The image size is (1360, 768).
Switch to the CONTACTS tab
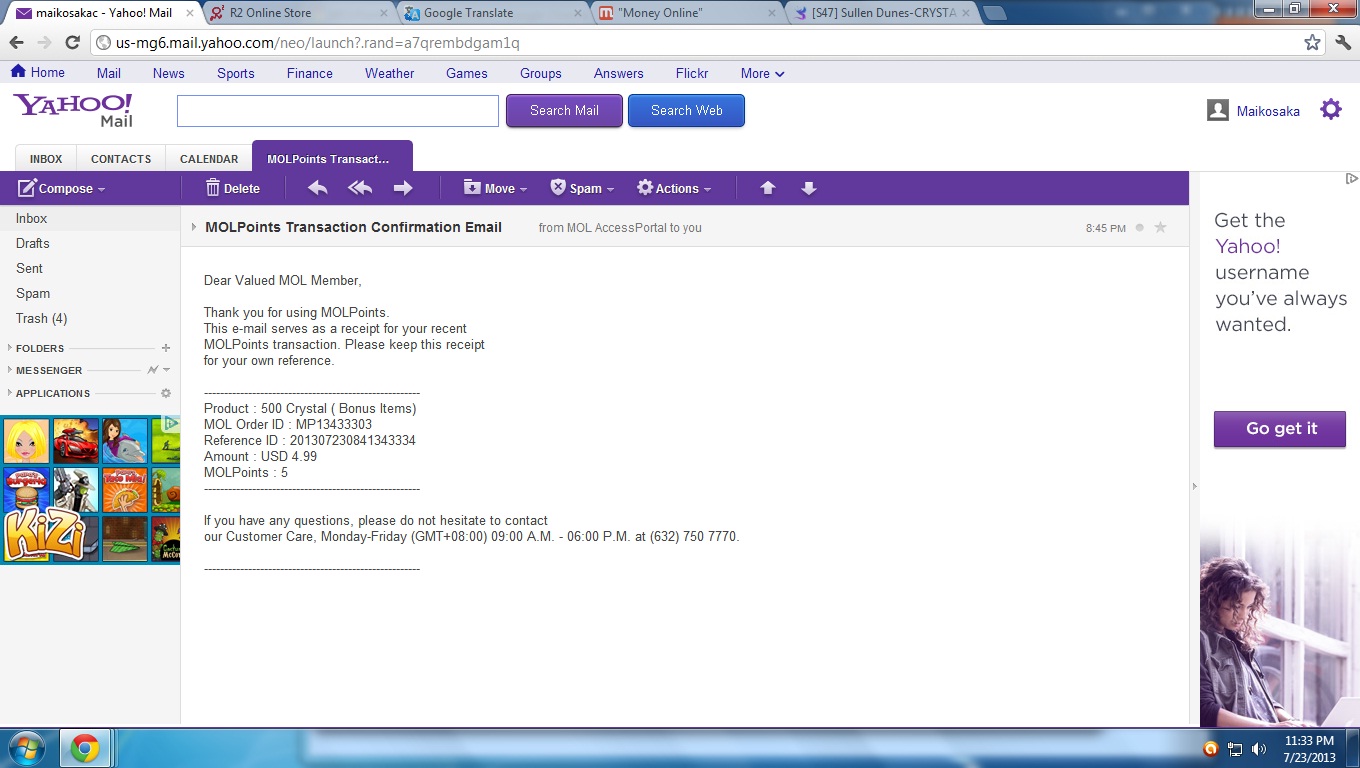pyautogui.click(x=121, y=159)
